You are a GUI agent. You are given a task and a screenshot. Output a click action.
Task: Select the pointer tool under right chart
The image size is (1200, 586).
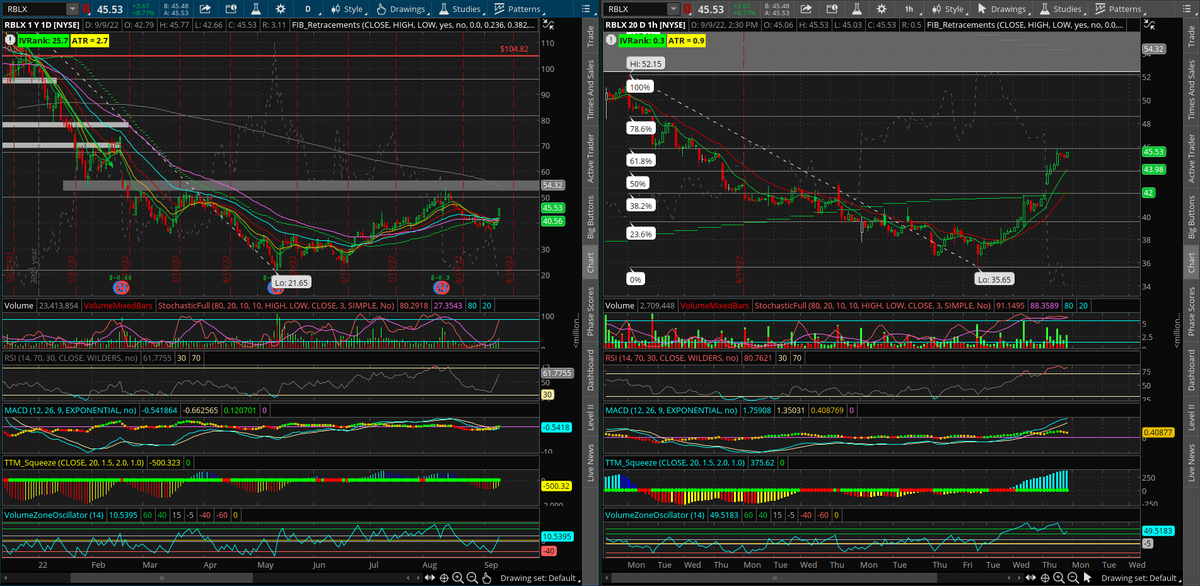[1088, 577]
